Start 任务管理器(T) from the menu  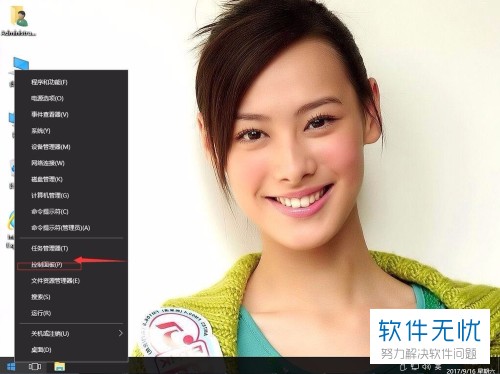pyautogui.click(x=71, y=248)
